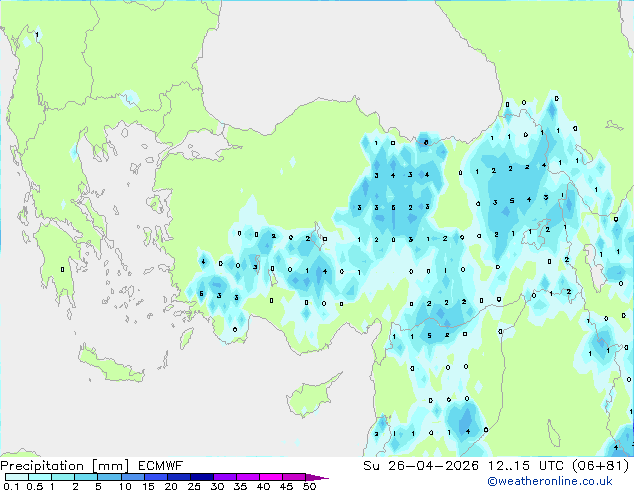Click the 40–45 mm magenta legend swatch
This screenshot has height=490, width=634.
pyautogui.click(x=271, y=477)
